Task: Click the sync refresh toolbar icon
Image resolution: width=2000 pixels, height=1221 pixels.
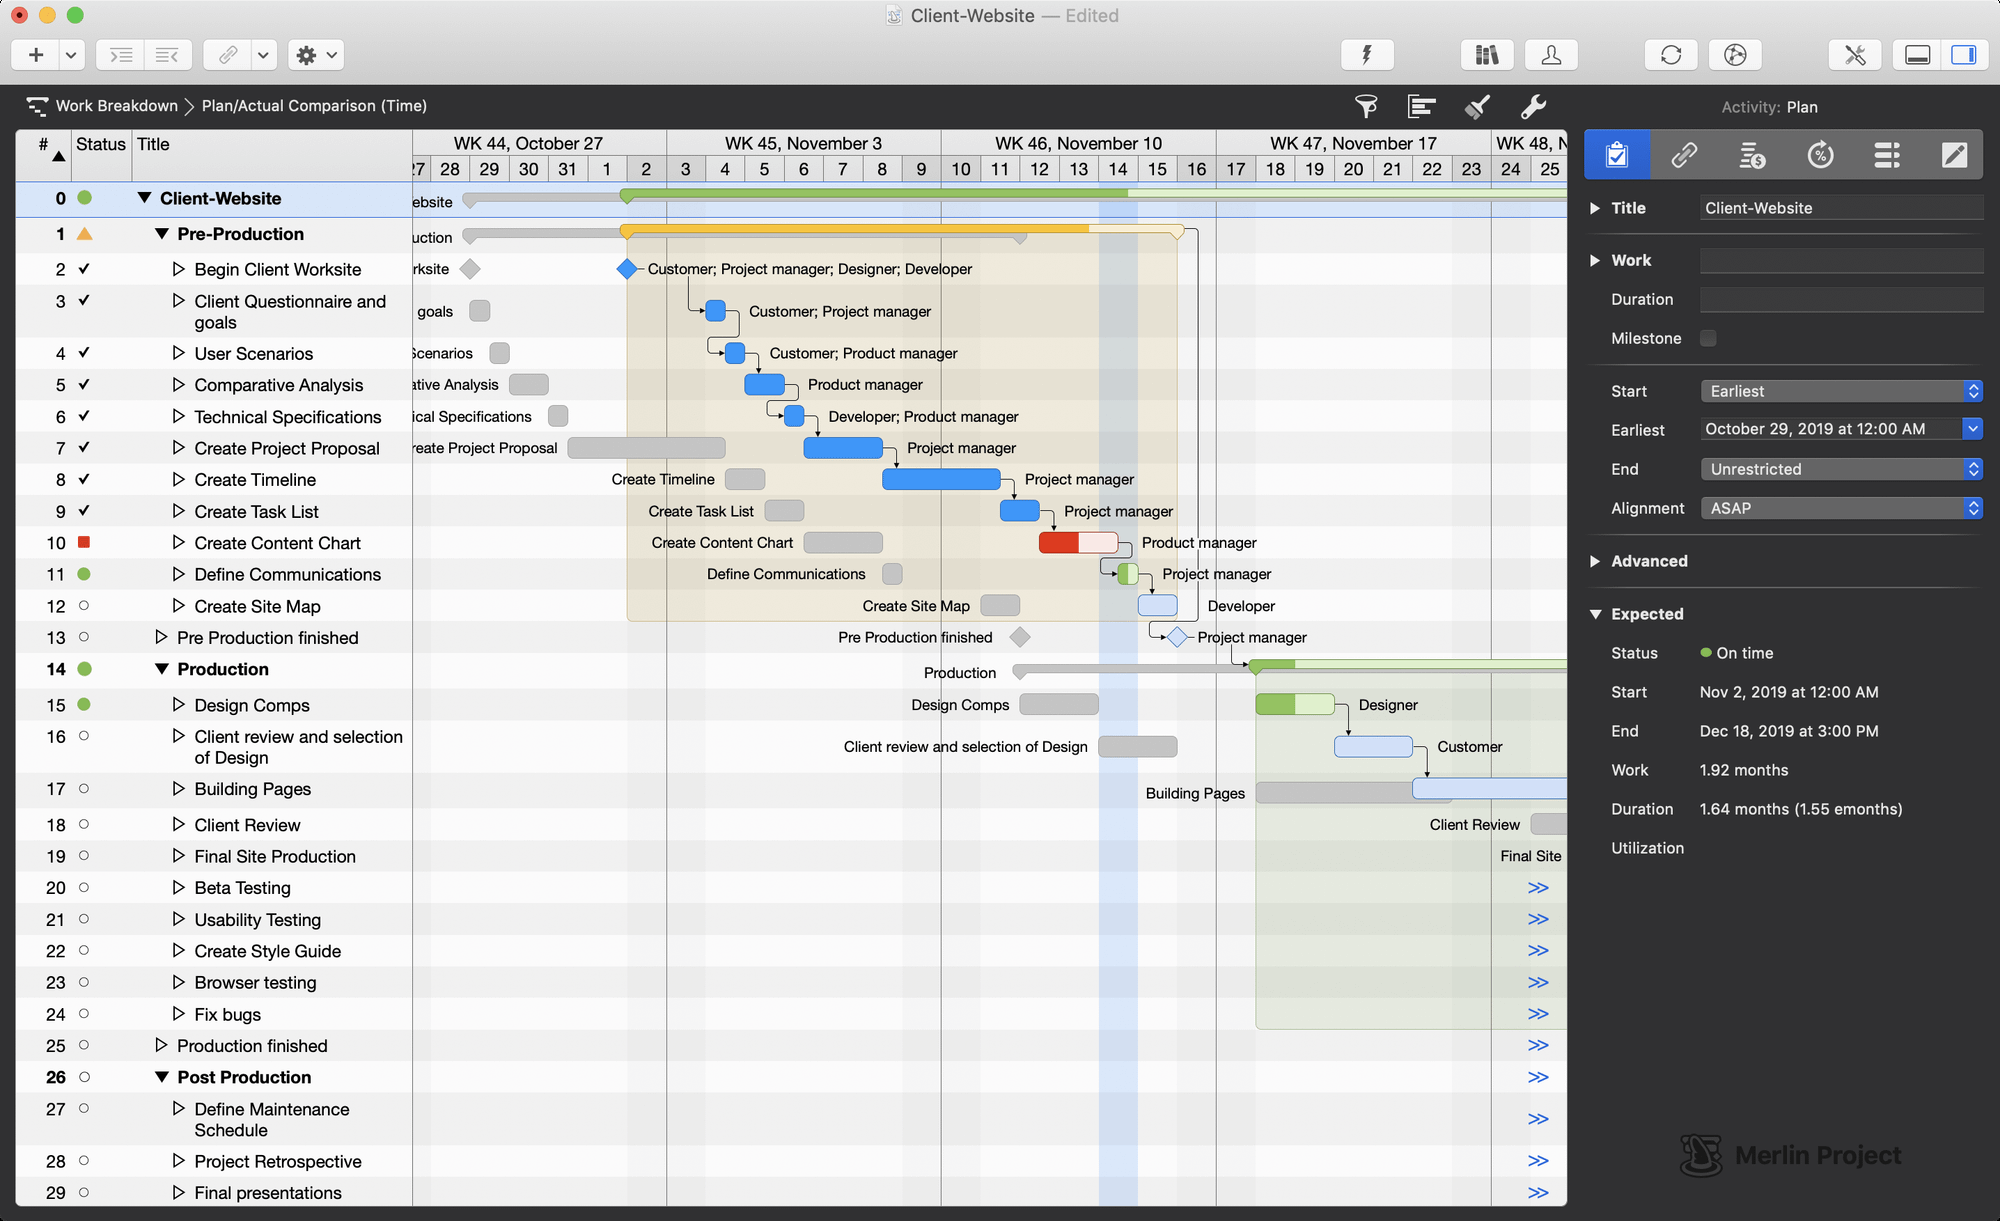Action: [1671, 55]
